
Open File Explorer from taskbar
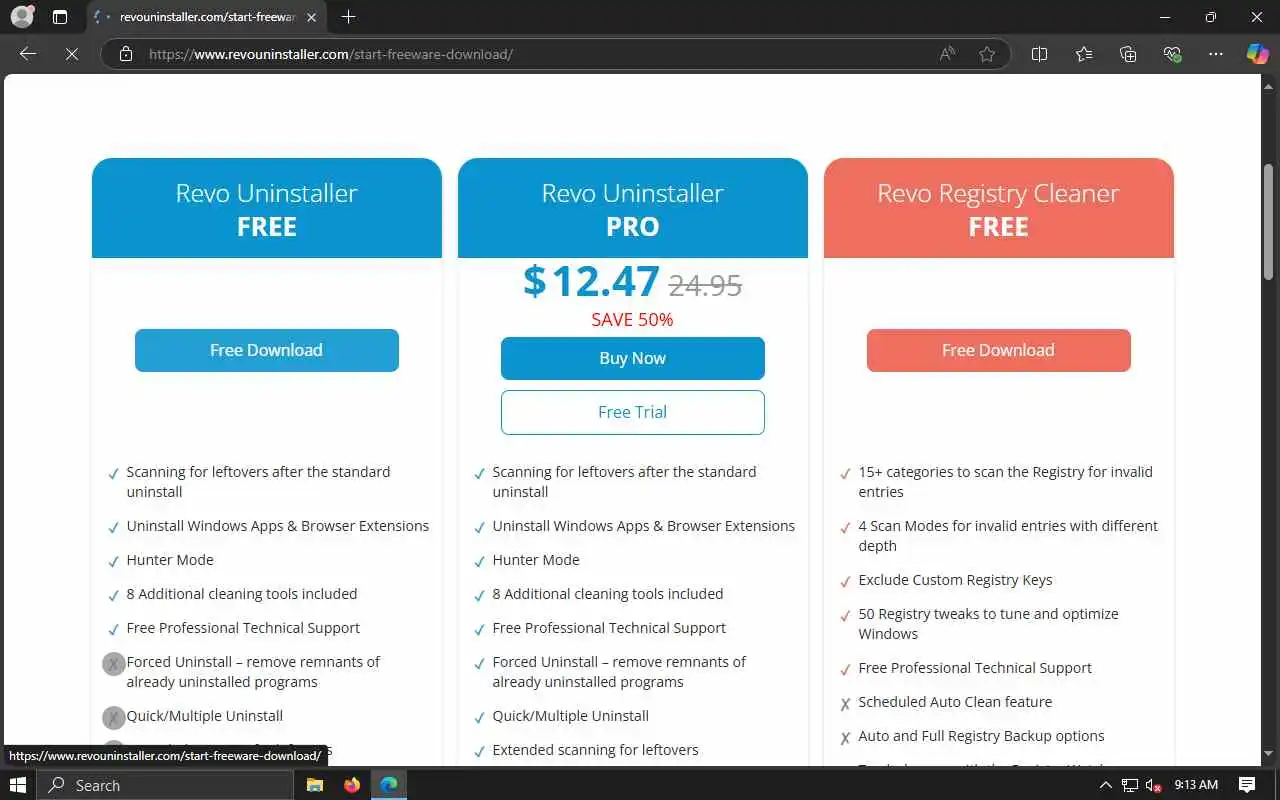(314, 785)
